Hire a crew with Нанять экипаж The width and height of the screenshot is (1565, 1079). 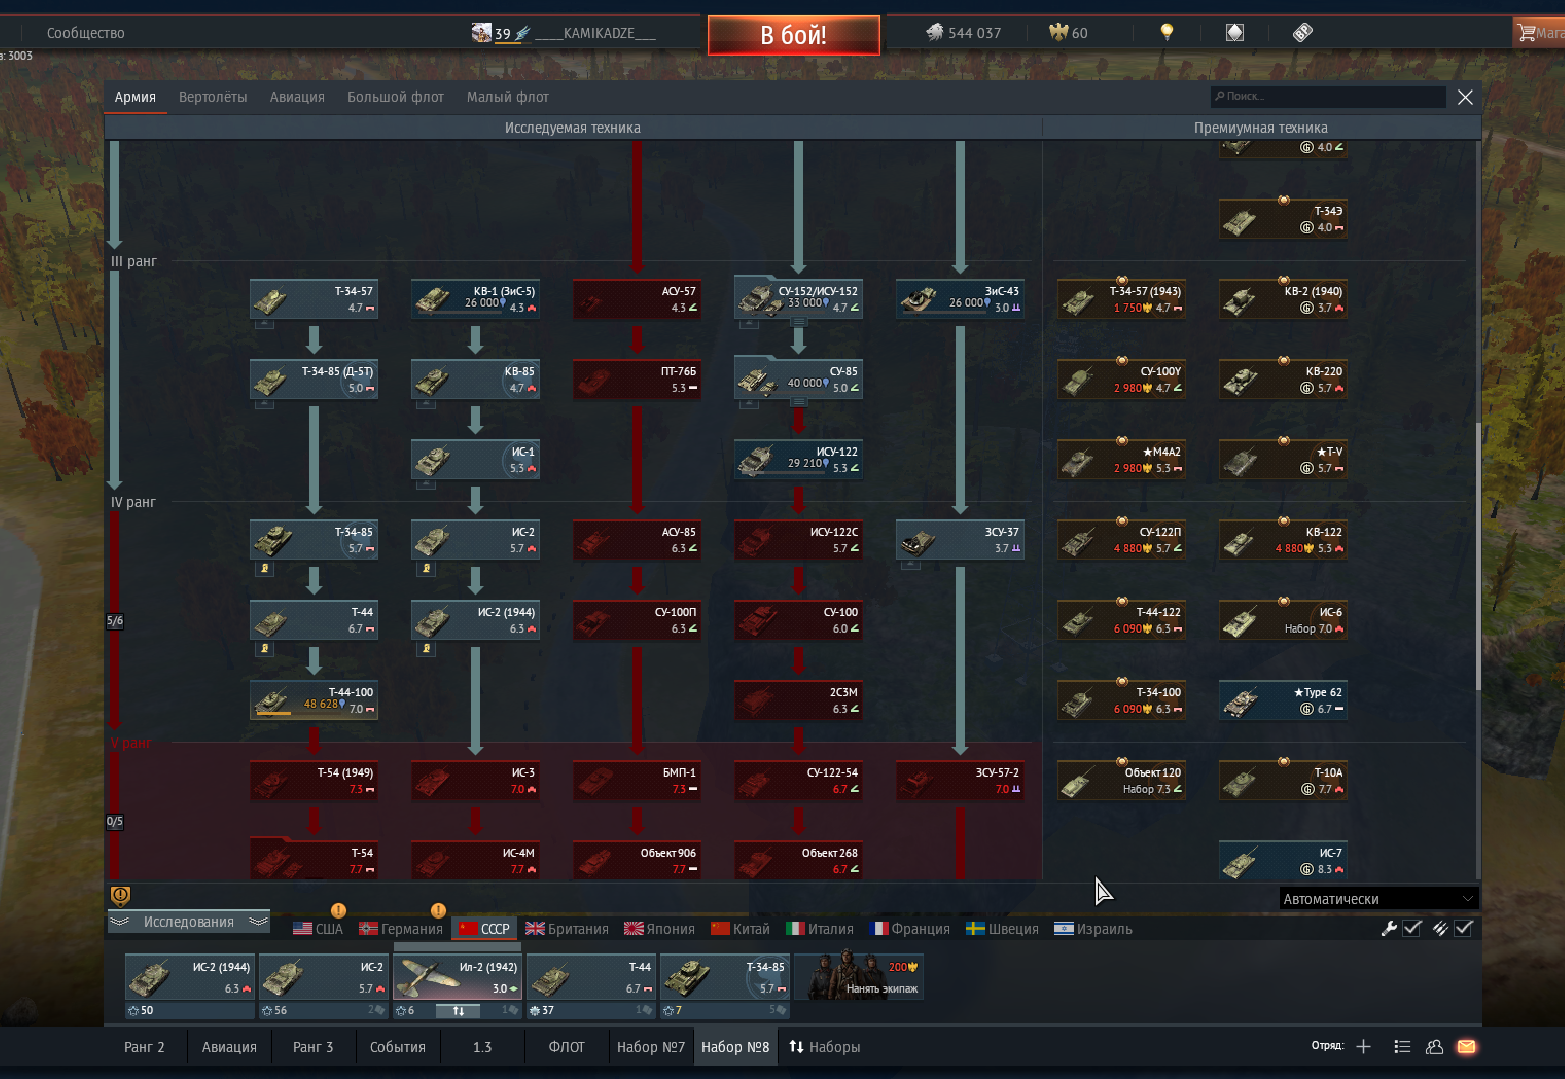(x=860, y=977)
